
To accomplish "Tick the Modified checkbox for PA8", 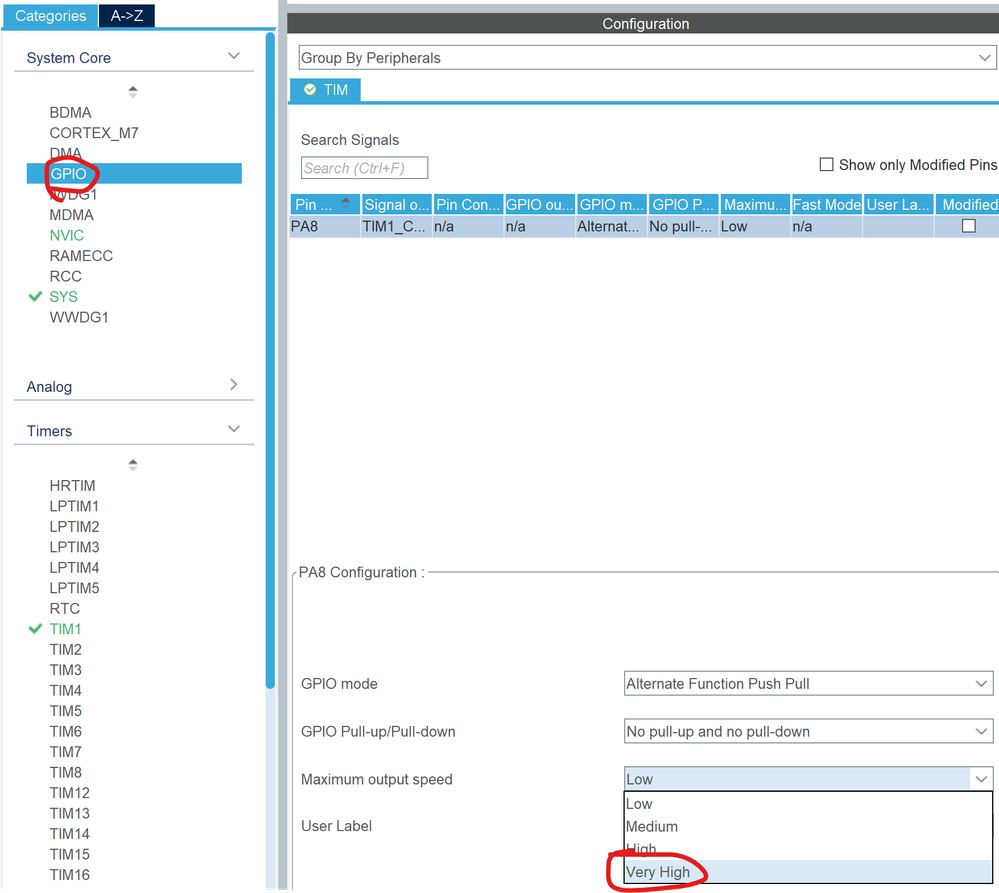I will click(x=968, y=226).
